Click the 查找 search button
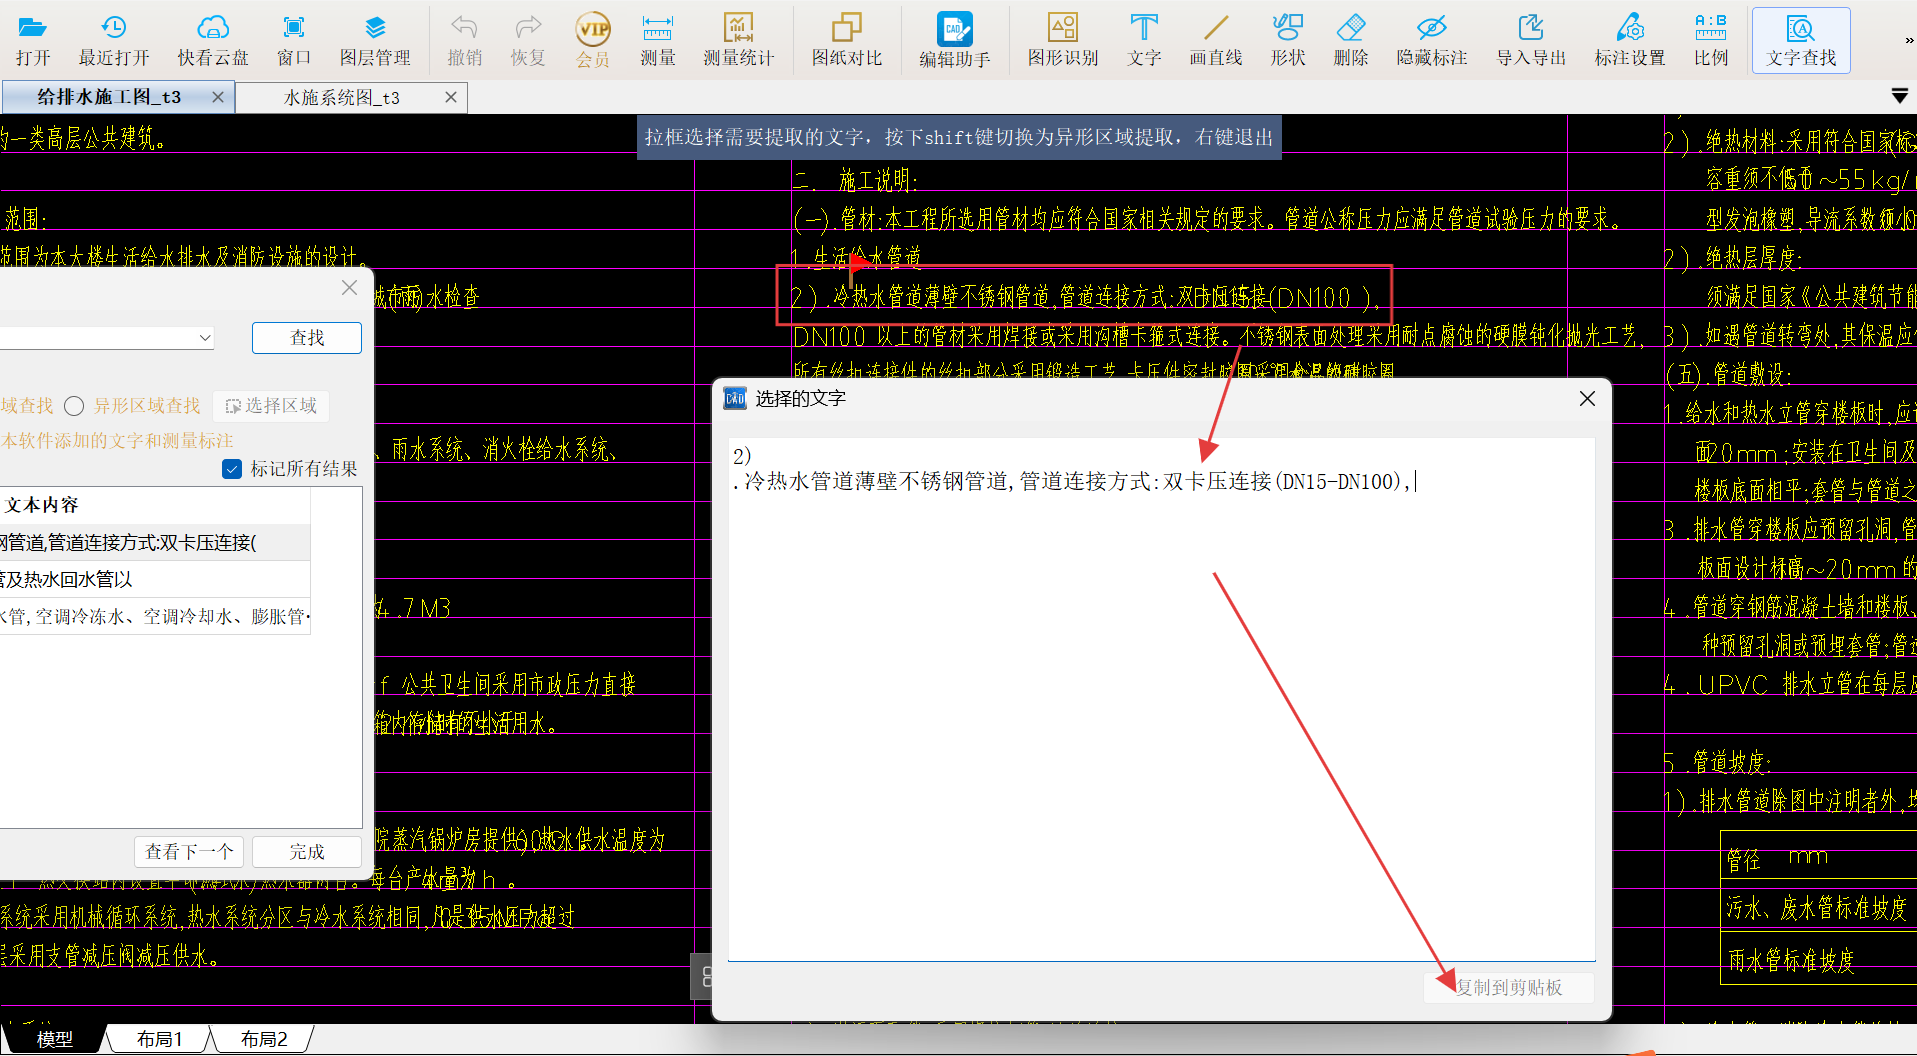Screen dimensions: 1917x1056 [x=307, y=338]
